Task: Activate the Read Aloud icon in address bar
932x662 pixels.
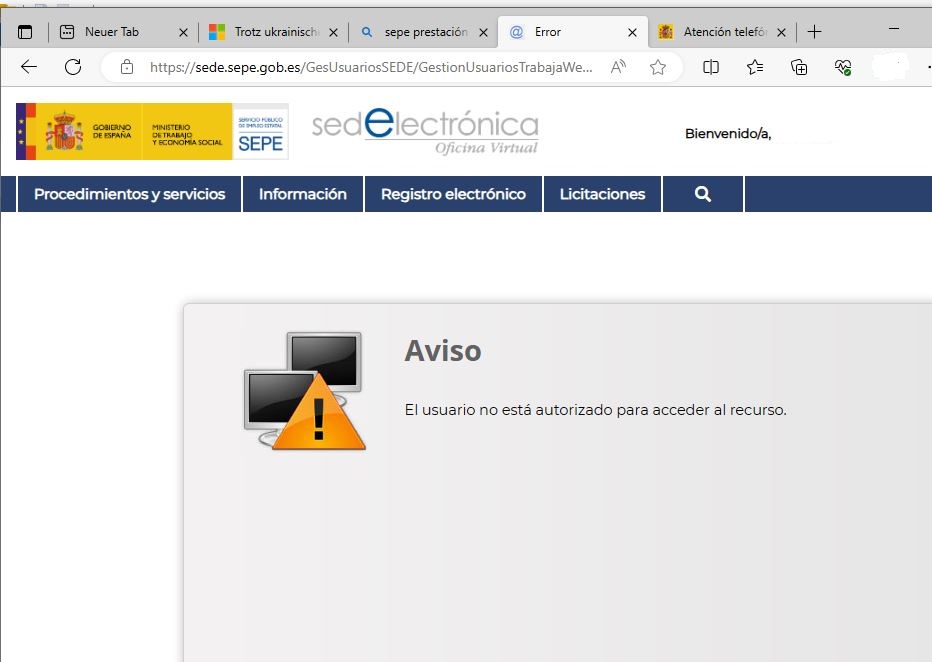Action: [x=618, y=67]
